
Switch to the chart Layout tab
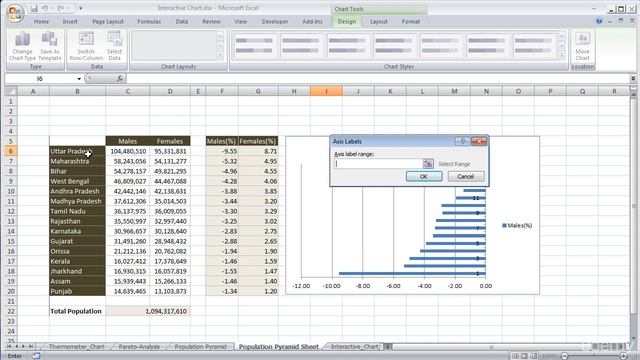point(379,21)
